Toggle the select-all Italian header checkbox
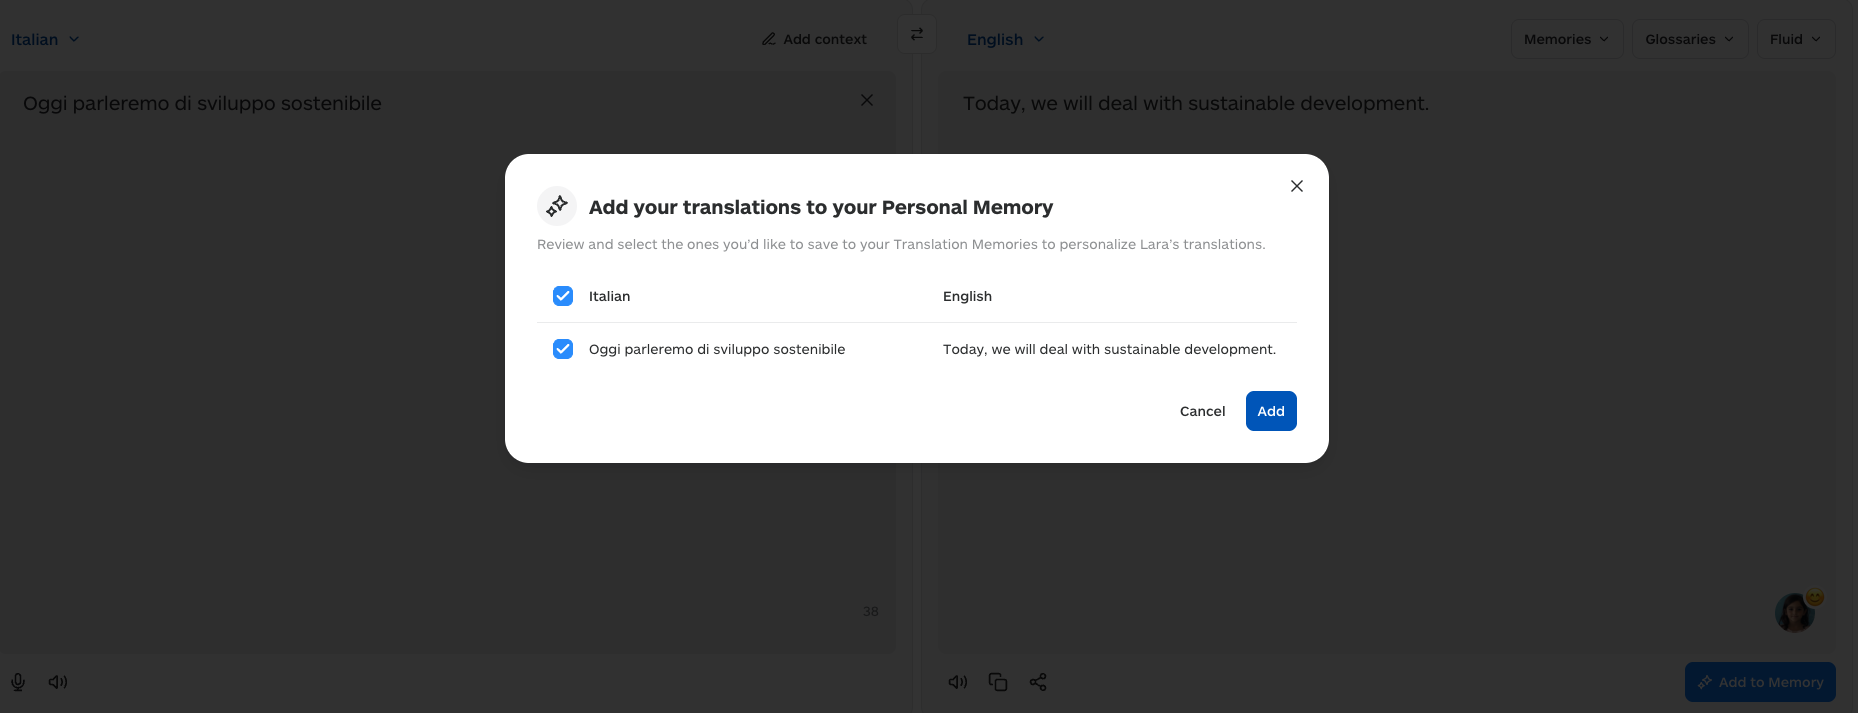1858x713 pixels. point(563,296)
